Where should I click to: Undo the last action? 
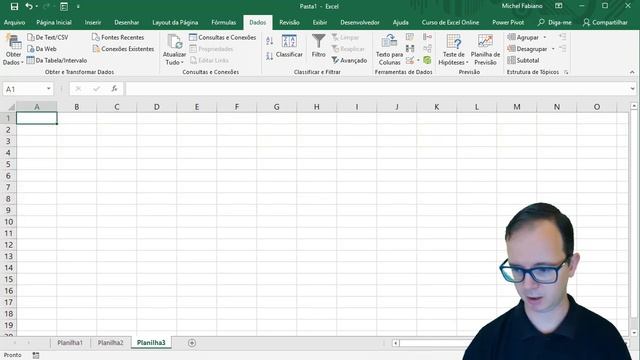click(x=29, y=7)
